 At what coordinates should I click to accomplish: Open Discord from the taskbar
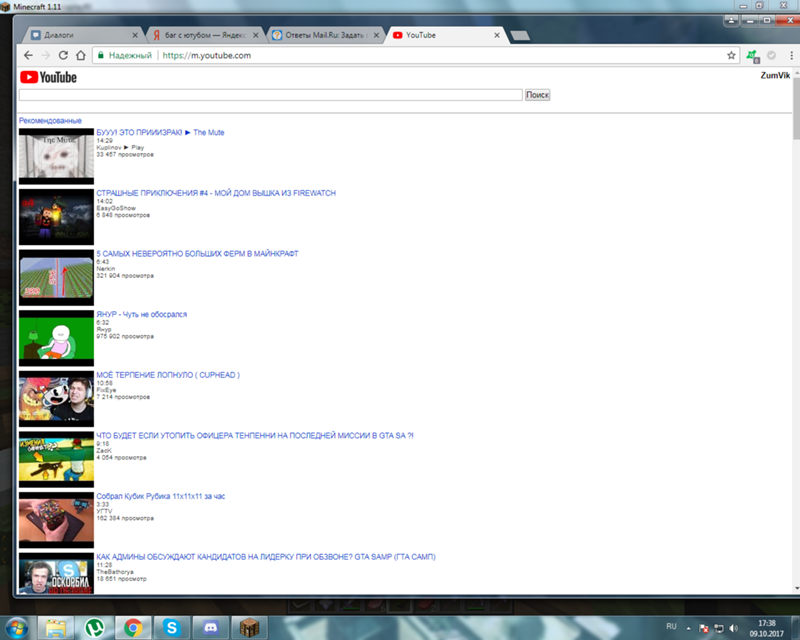coord(210,627)
